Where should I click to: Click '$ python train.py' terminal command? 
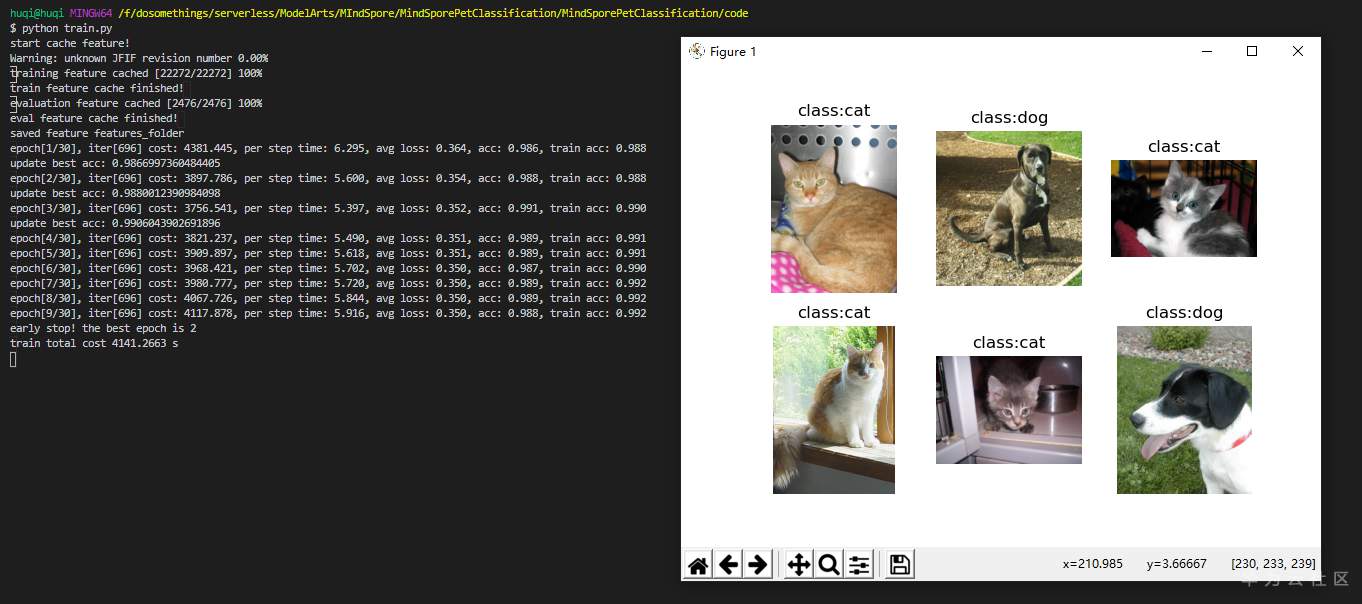[x=61, y=28]
